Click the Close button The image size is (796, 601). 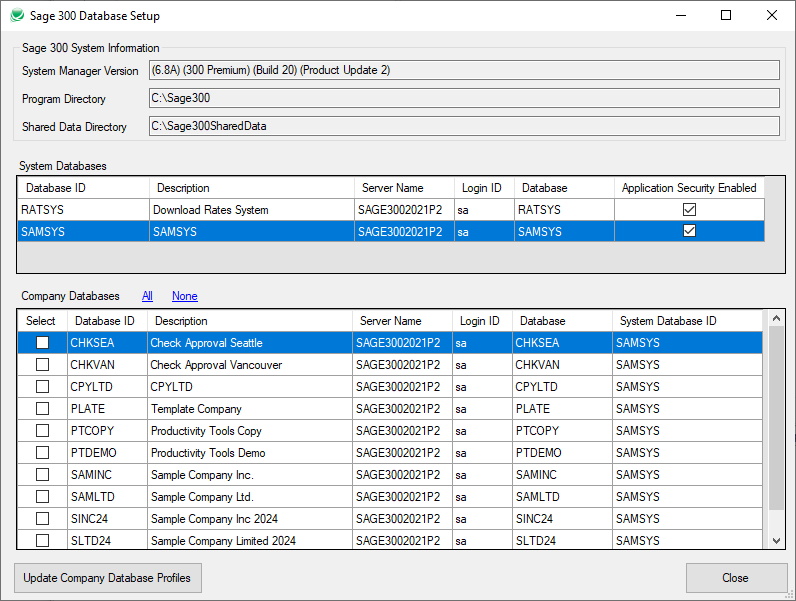(736, 578)
